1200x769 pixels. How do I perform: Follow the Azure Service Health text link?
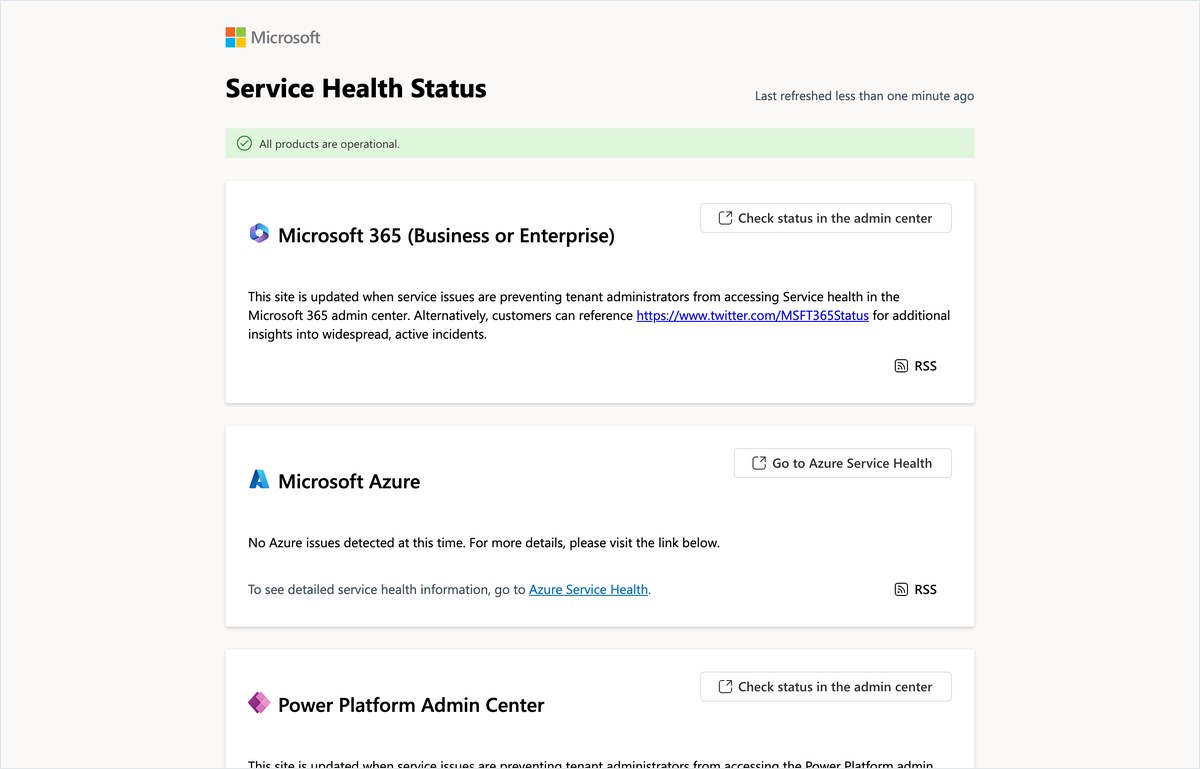588,590
